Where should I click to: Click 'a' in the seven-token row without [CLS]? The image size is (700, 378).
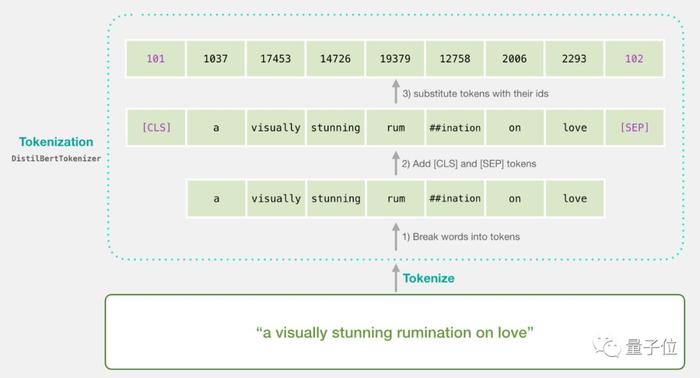point(216,199)
